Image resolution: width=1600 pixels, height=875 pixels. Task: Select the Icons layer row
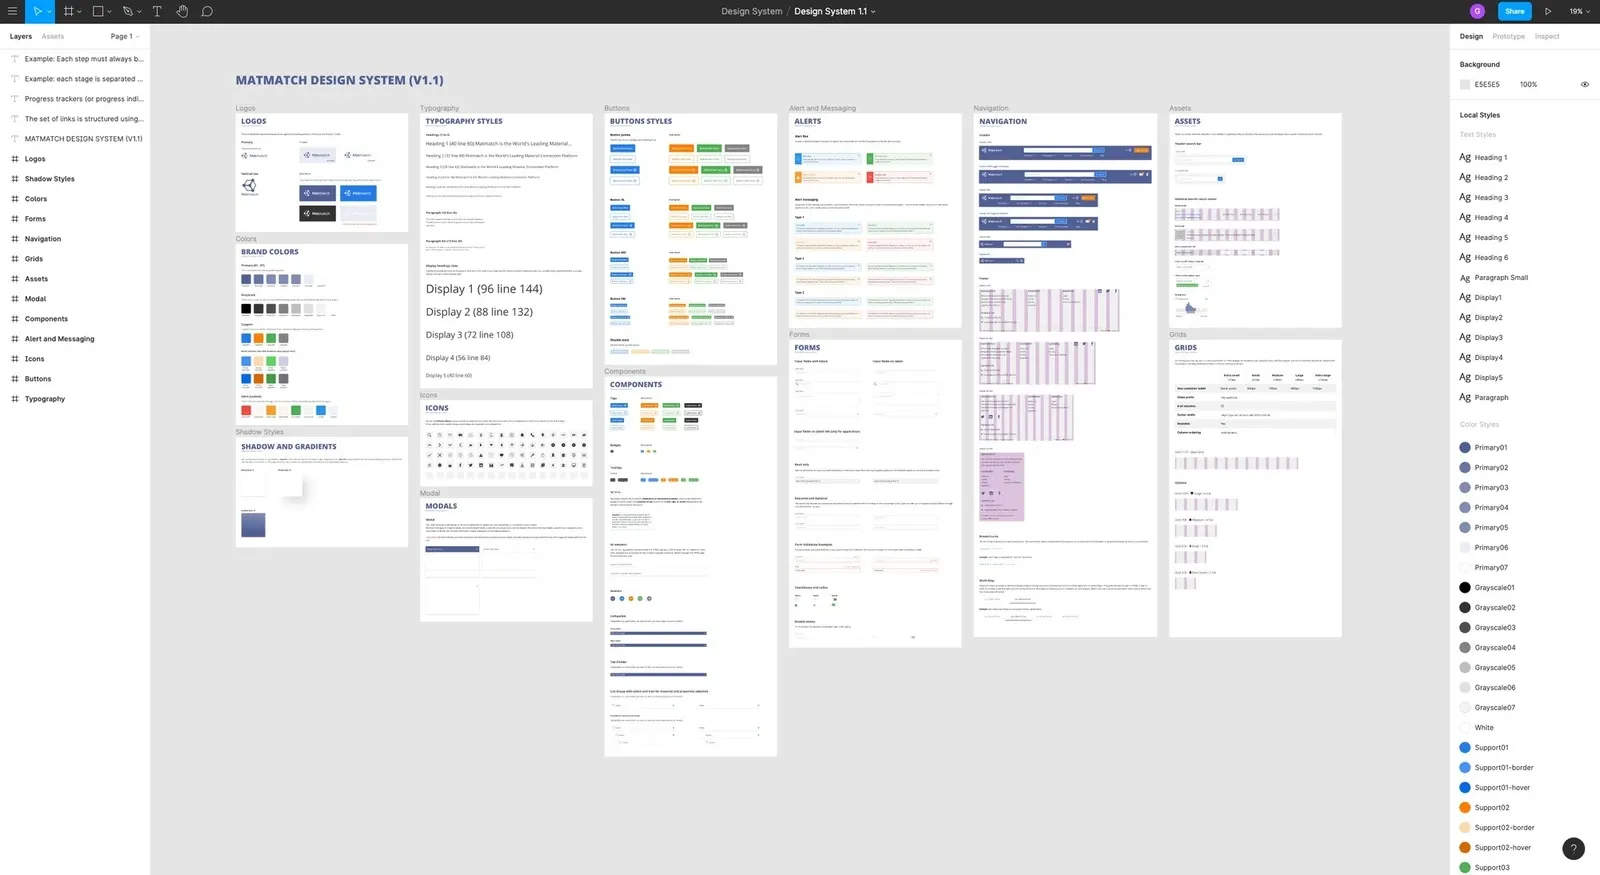tap(75, 359)
